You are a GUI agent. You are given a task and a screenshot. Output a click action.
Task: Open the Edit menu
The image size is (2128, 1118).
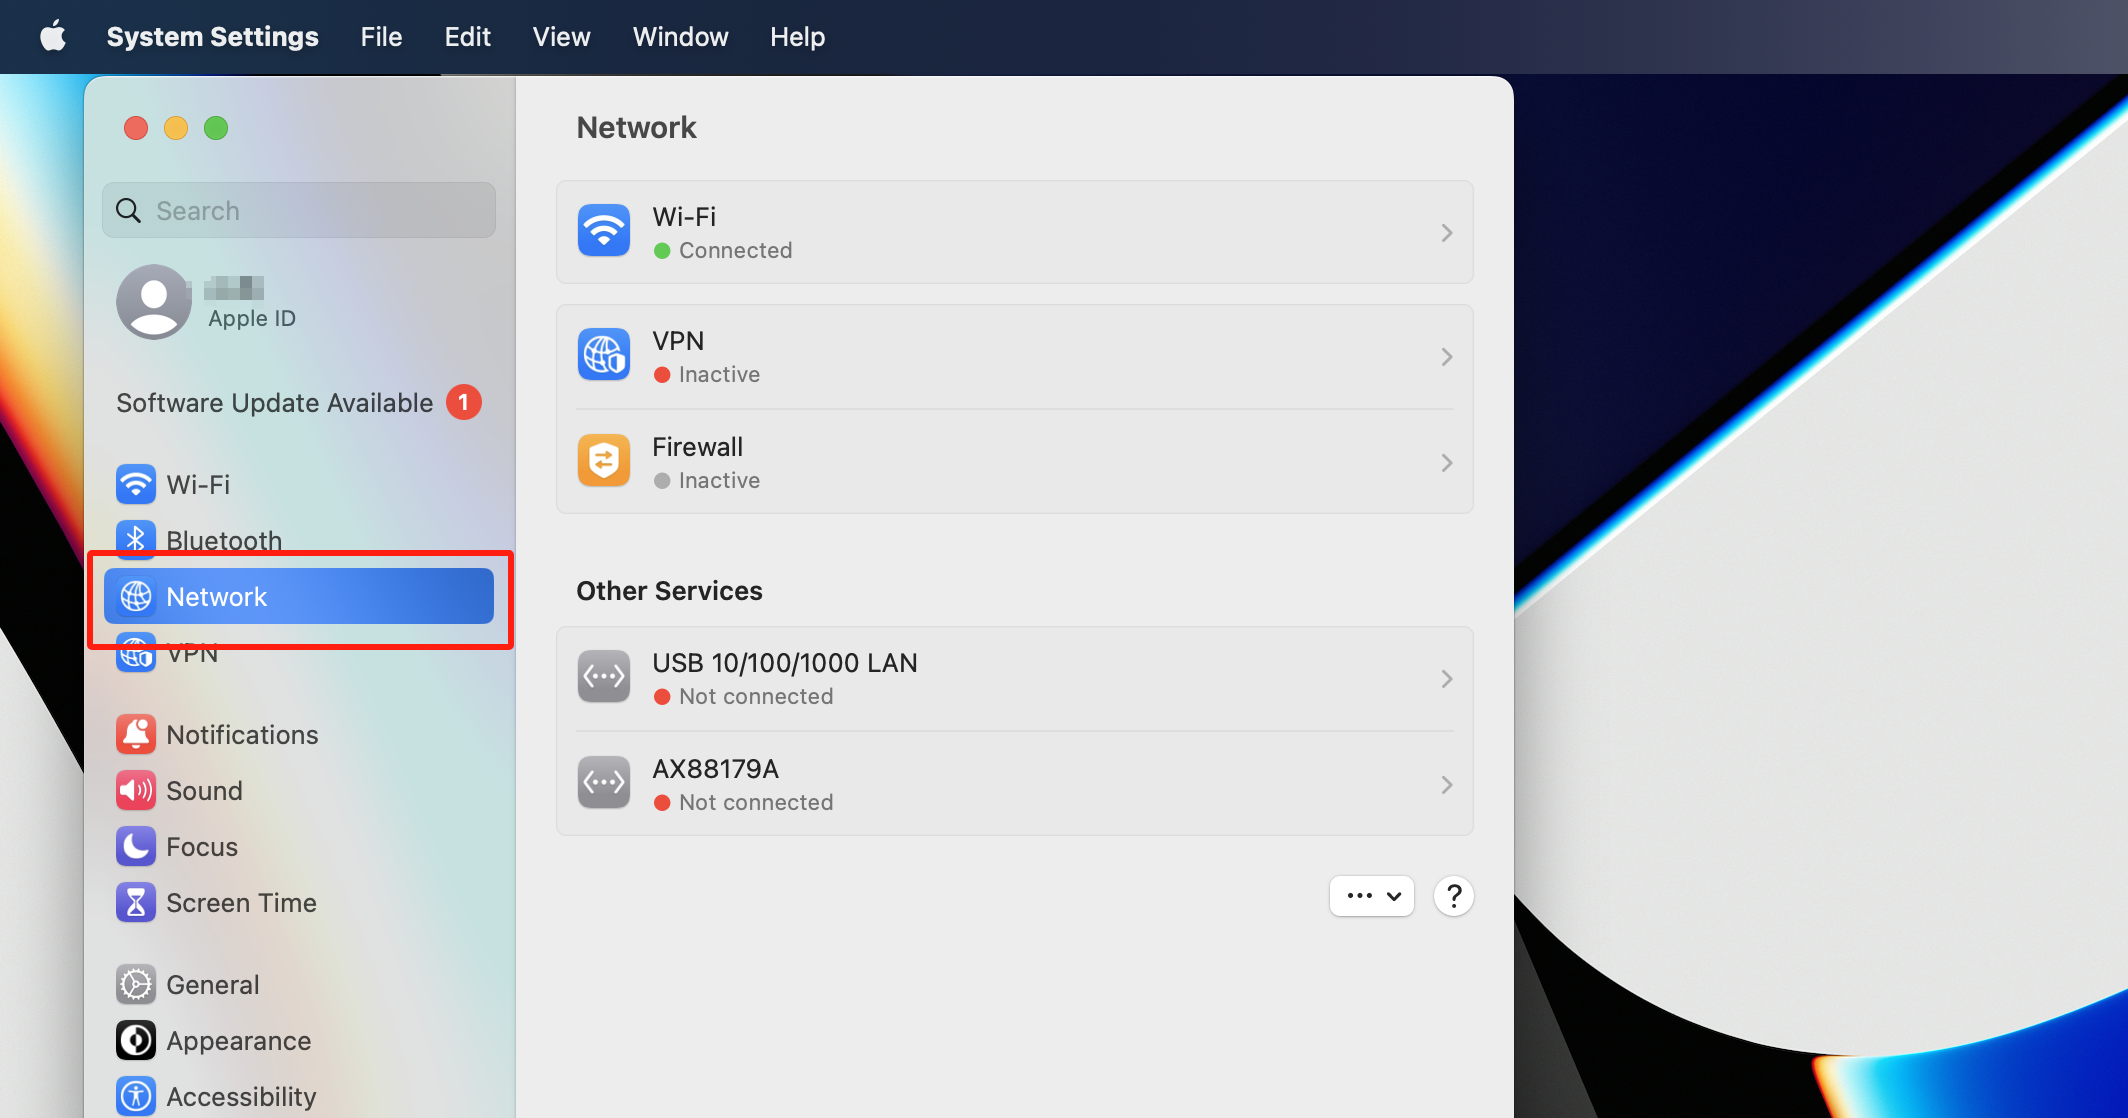(468, 37)
